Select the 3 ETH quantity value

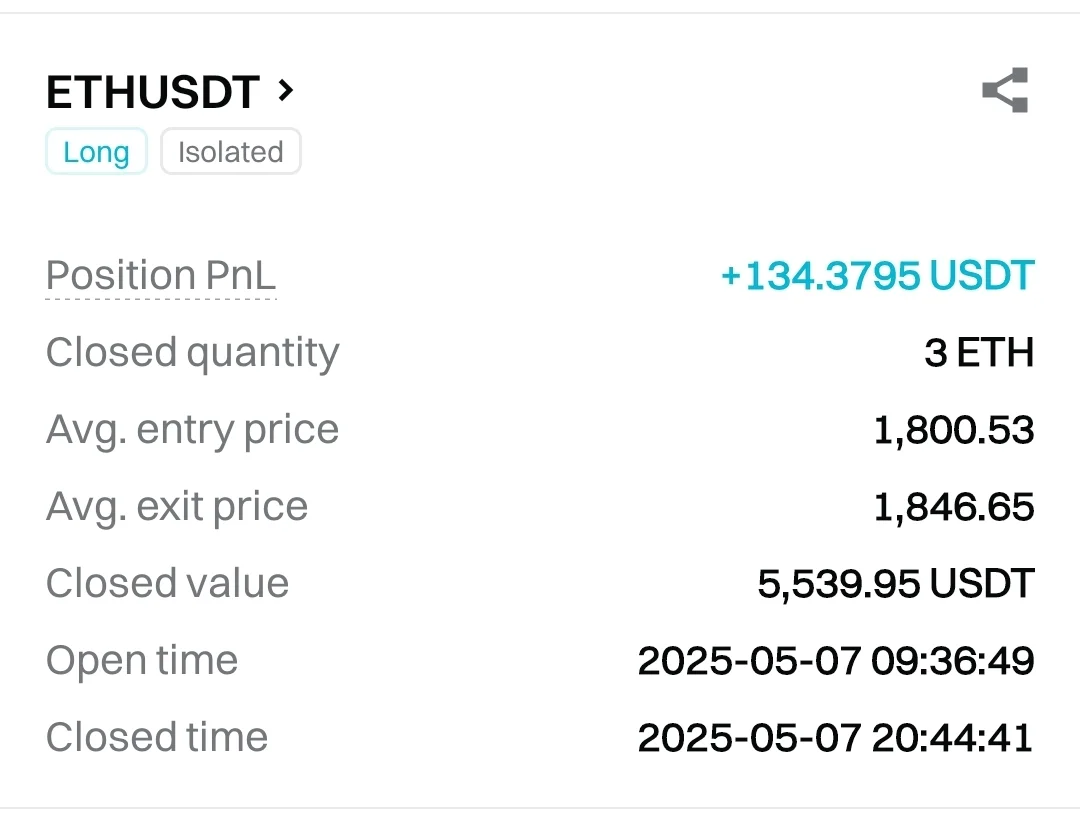[x=979, y=353]
